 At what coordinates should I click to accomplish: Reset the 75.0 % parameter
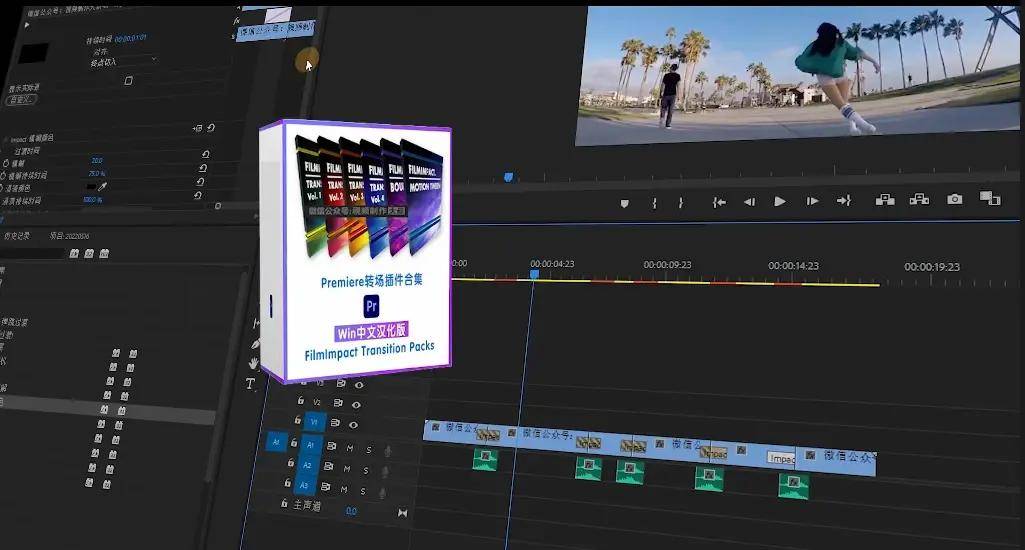tap(203, 168)
